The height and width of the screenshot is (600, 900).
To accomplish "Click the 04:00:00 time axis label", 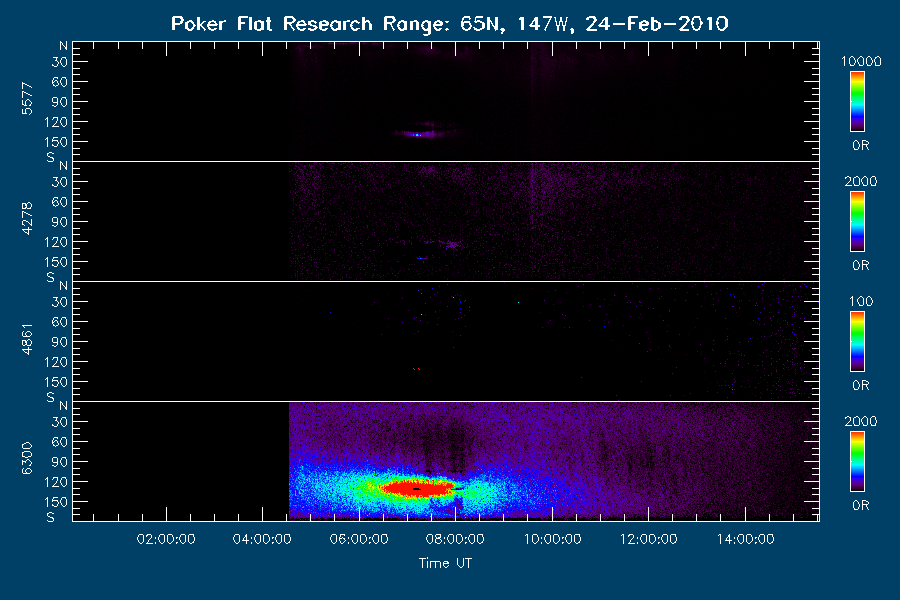I will [262, 539].
